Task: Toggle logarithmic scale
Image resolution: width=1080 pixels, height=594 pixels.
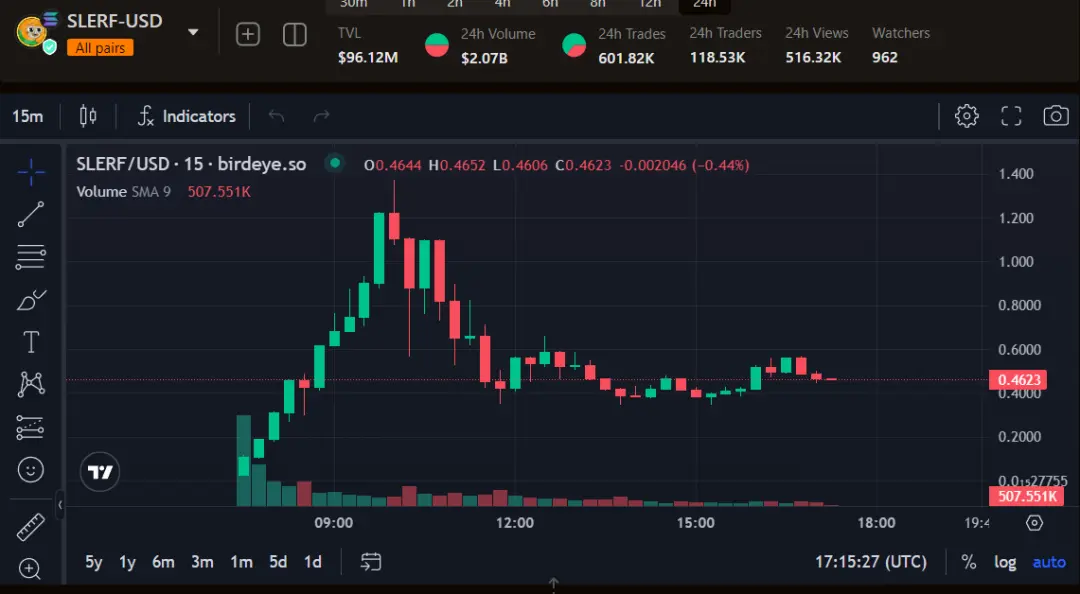Action: (x=1005, y=562)
